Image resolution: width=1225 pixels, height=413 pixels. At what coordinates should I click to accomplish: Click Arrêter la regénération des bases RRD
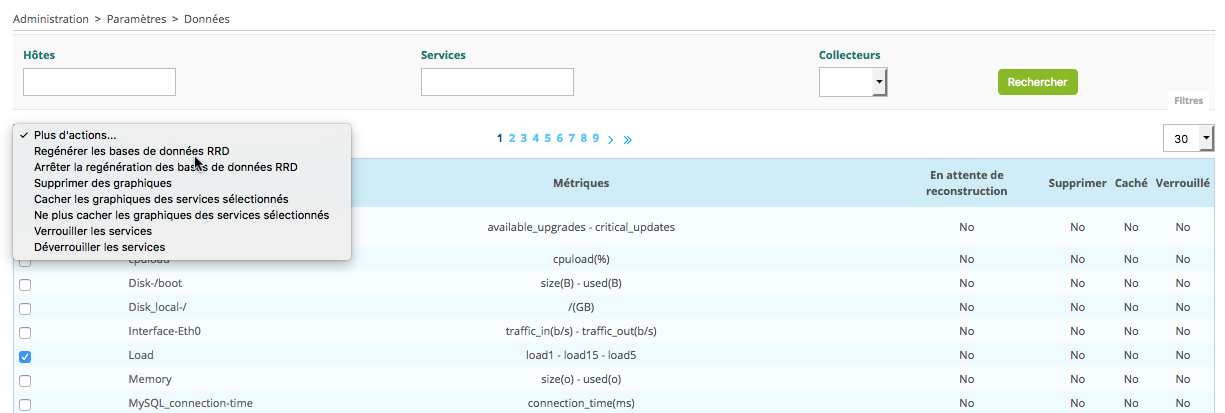(166, 167)
